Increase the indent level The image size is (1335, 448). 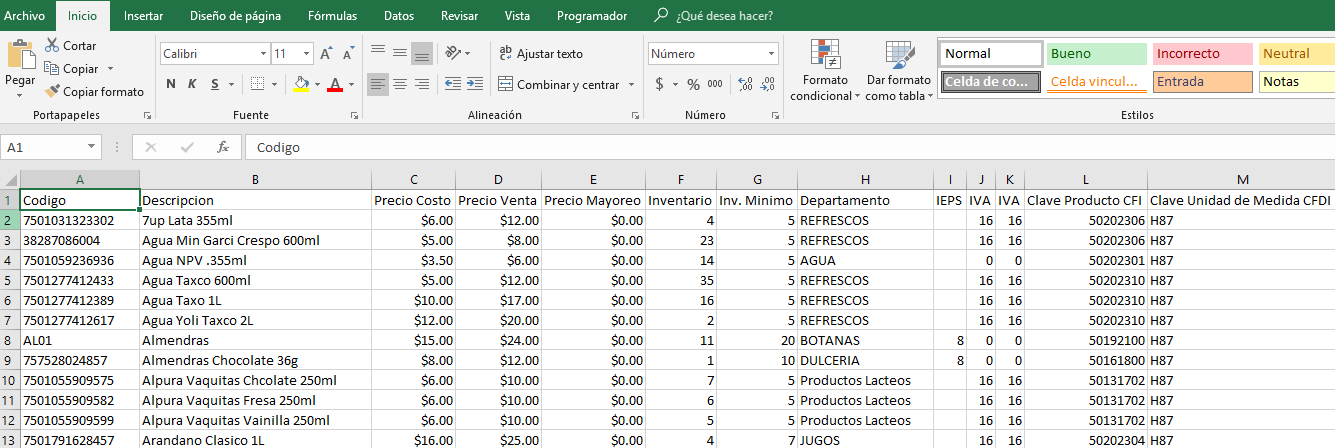(x=473, y=84)
